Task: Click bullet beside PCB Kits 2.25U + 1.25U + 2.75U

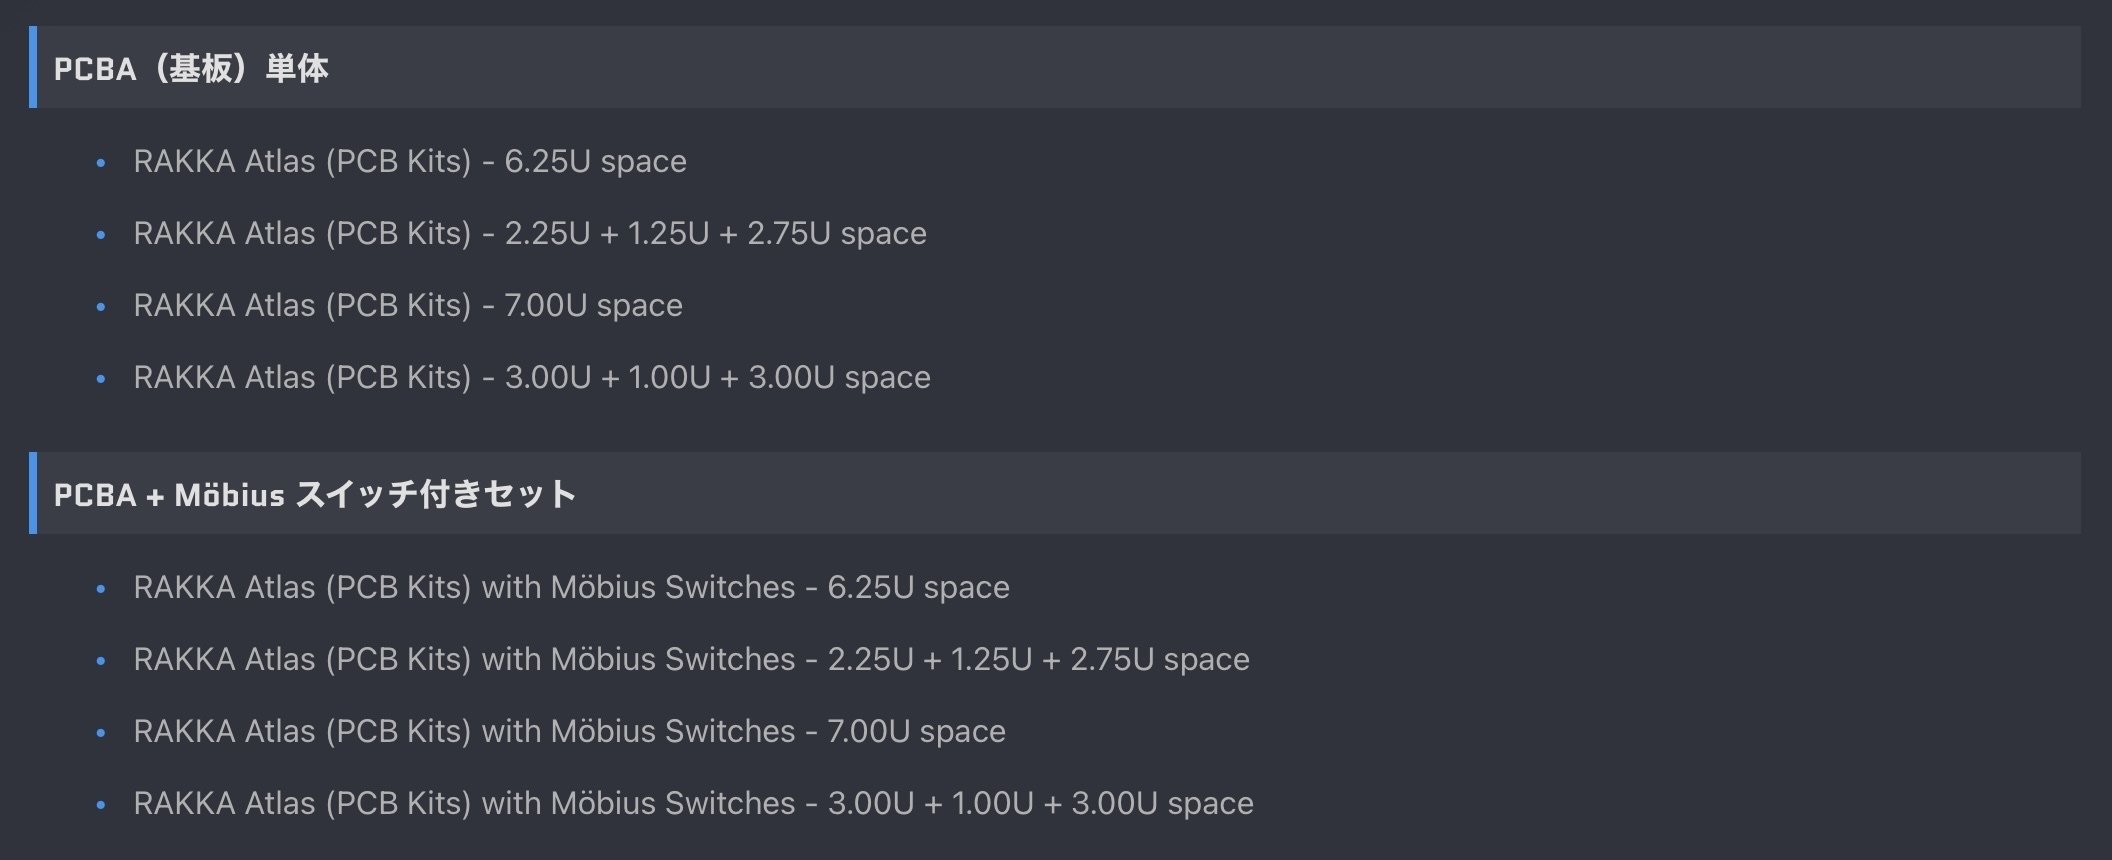Action: tap(100, 234)
